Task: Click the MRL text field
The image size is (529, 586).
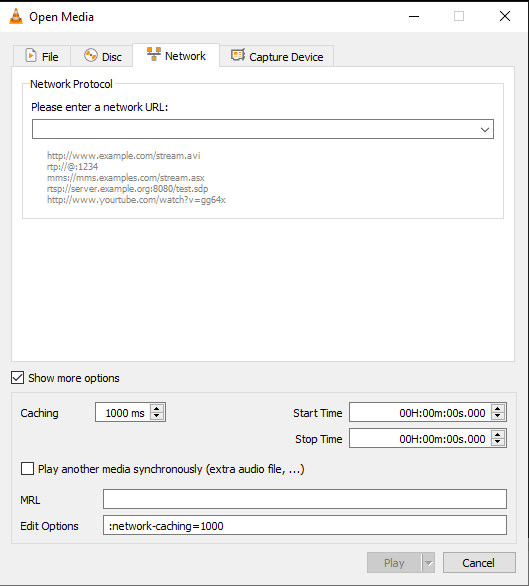Action: (305, 499)
